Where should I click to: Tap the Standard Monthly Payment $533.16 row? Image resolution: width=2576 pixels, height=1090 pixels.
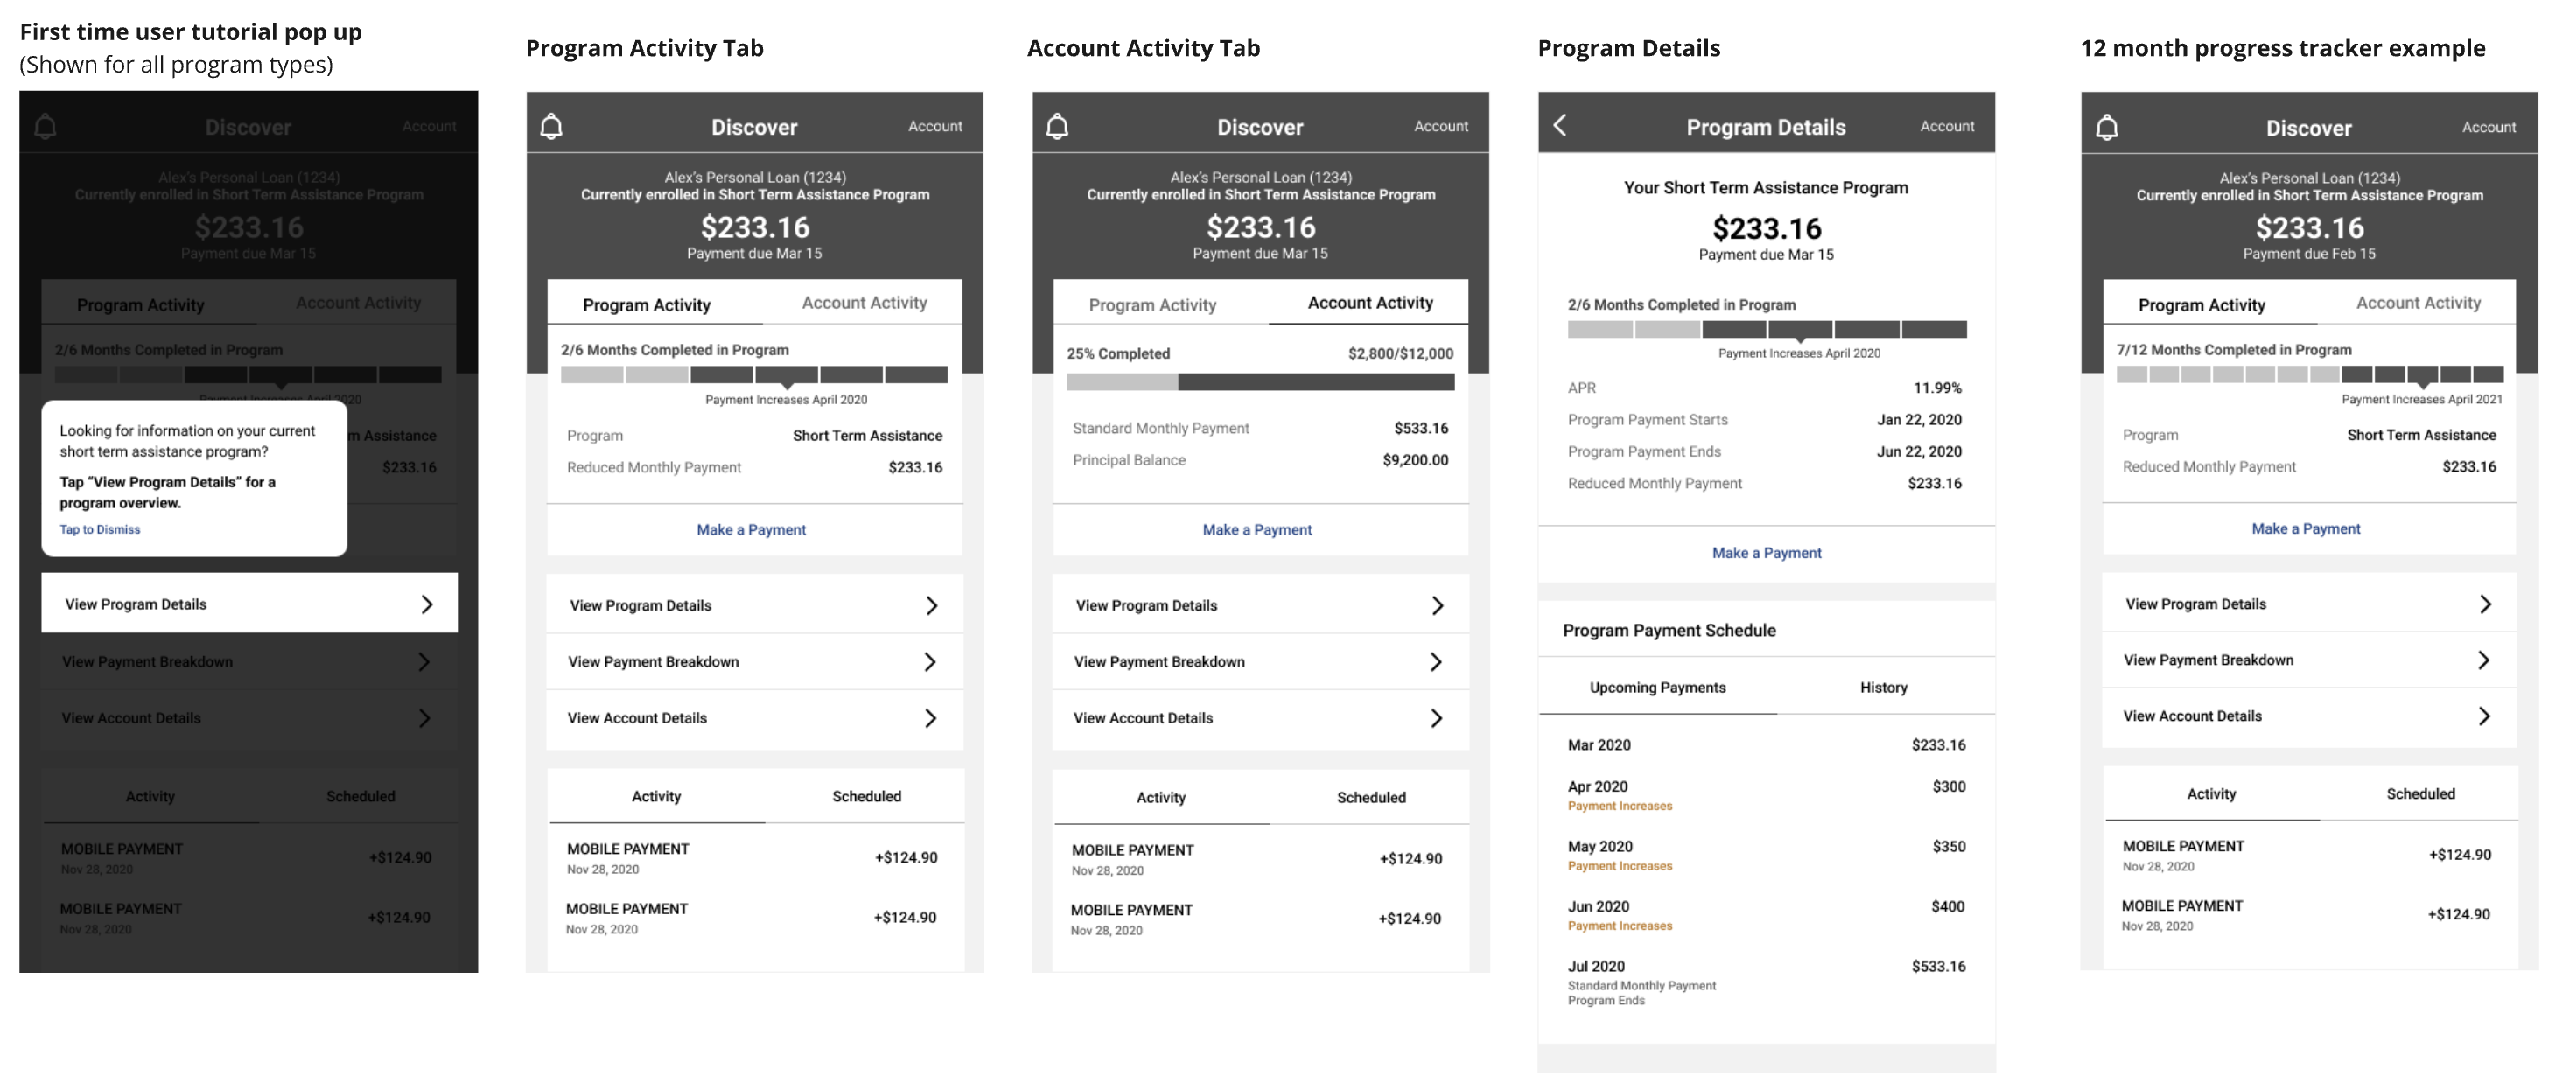click(x=1260, y=427)
